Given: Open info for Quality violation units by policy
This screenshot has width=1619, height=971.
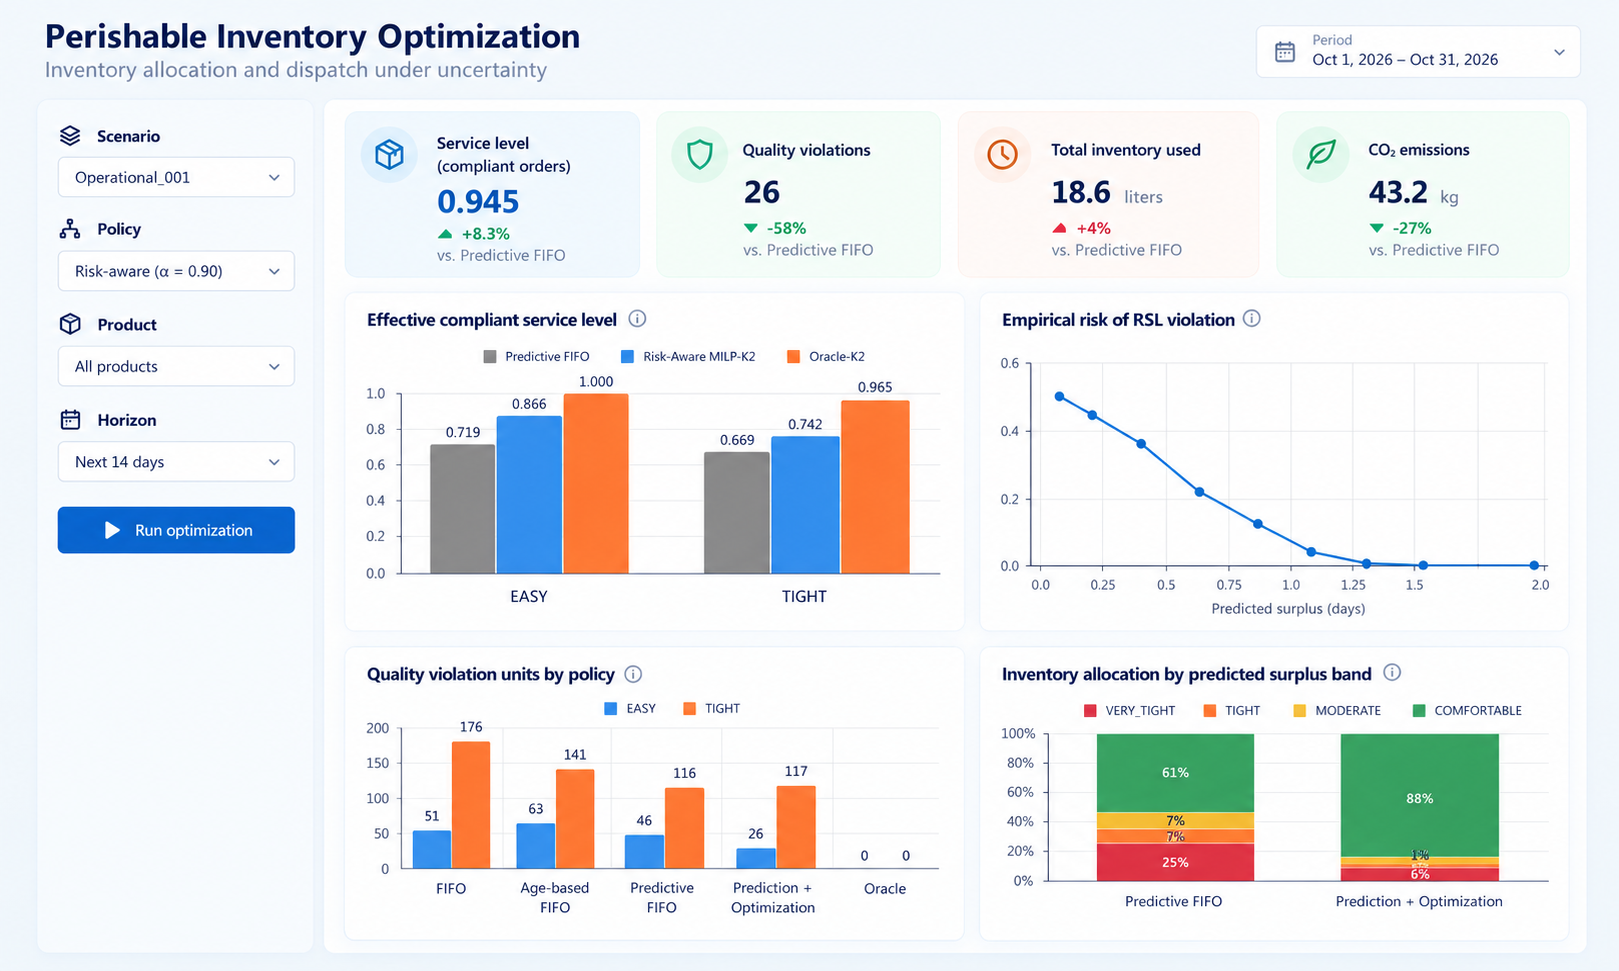Looking at the screenshot, I should coord(633,674).
